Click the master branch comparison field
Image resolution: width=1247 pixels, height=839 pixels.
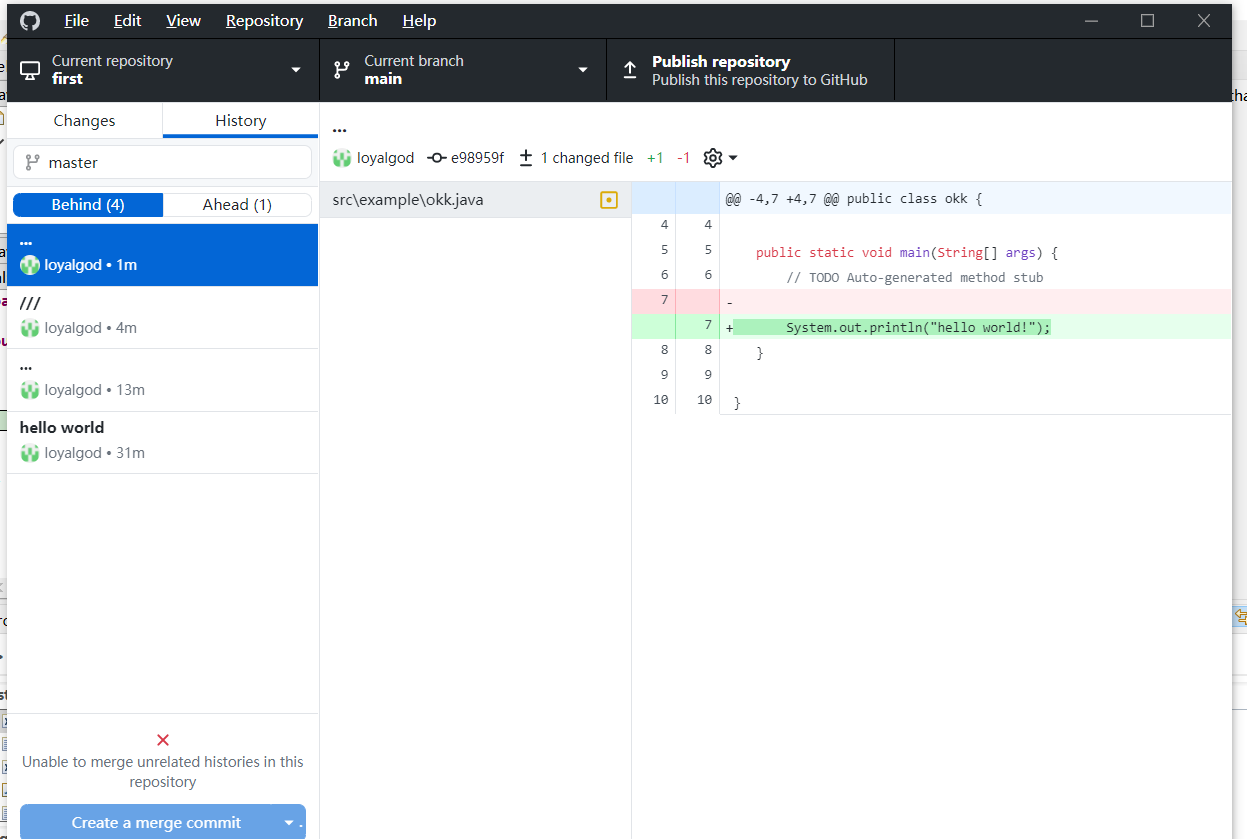point(163,162)
